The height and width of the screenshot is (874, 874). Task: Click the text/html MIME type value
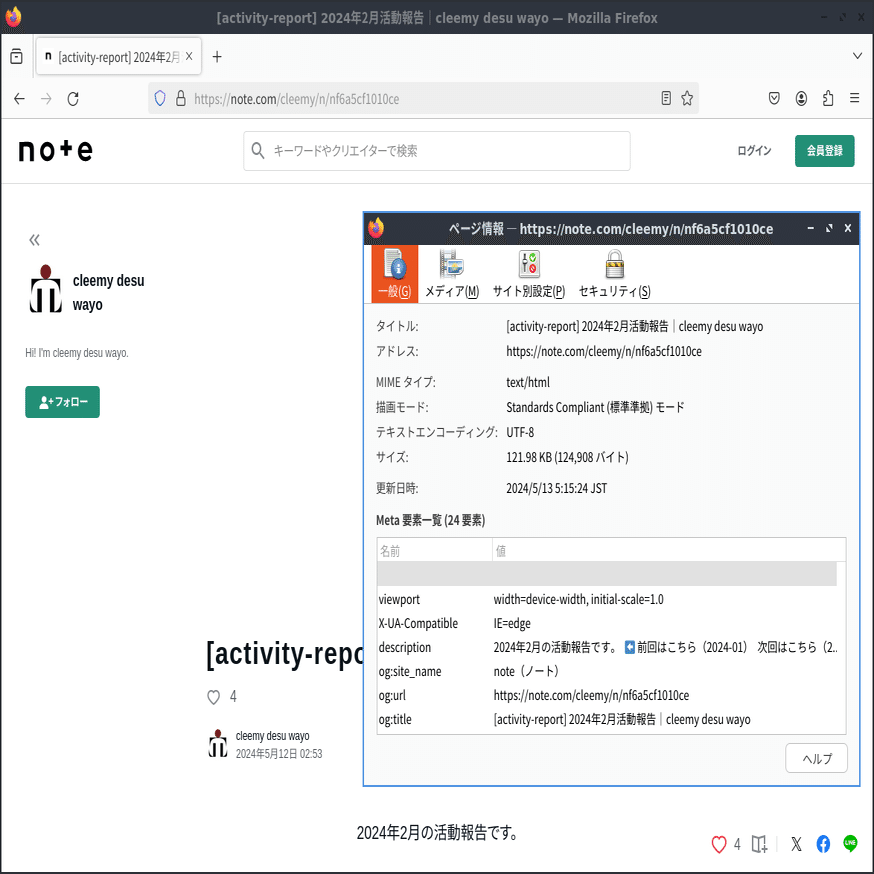click(x=528, y=382)
